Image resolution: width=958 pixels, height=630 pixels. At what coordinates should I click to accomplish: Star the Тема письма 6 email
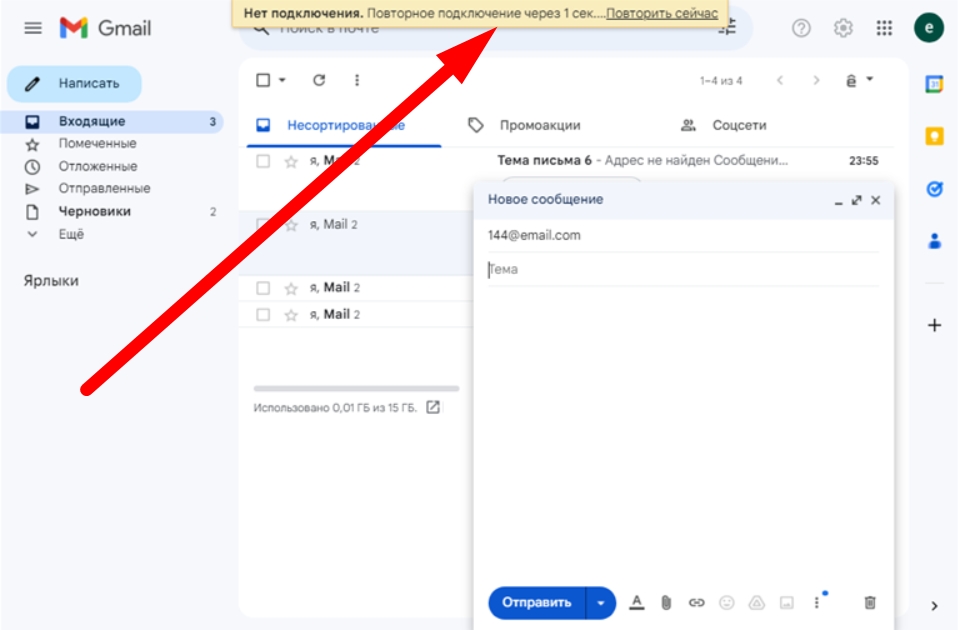click(x=291, y=161)
